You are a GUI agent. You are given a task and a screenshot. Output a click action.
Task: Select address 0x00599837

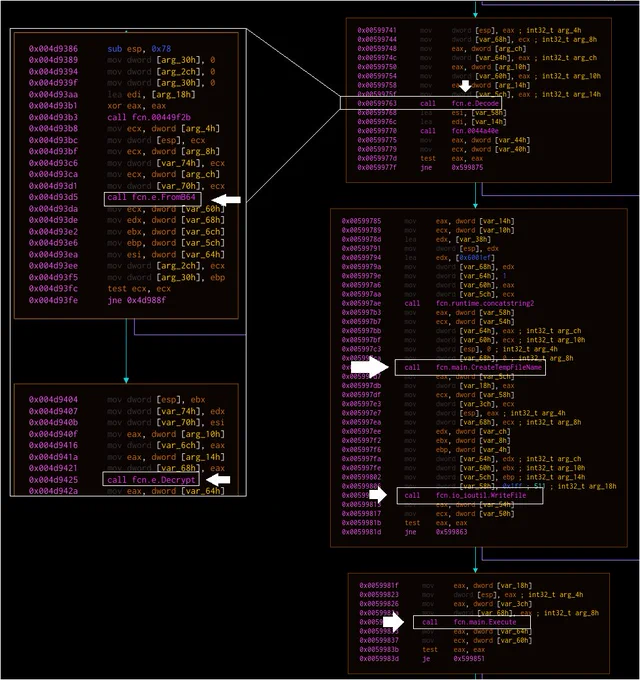click(379, 640)
